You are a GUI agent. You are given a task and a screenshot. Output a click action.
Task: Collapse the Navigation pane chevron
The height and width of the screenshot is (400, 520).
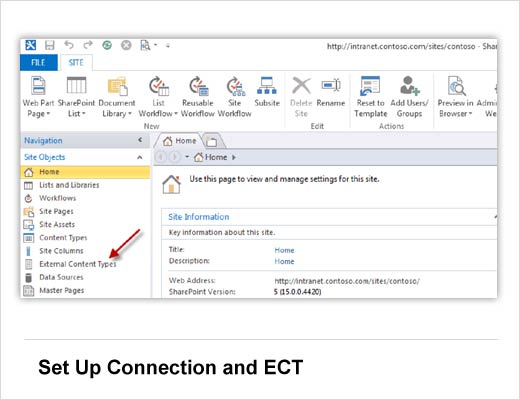[x=140, y=140]
